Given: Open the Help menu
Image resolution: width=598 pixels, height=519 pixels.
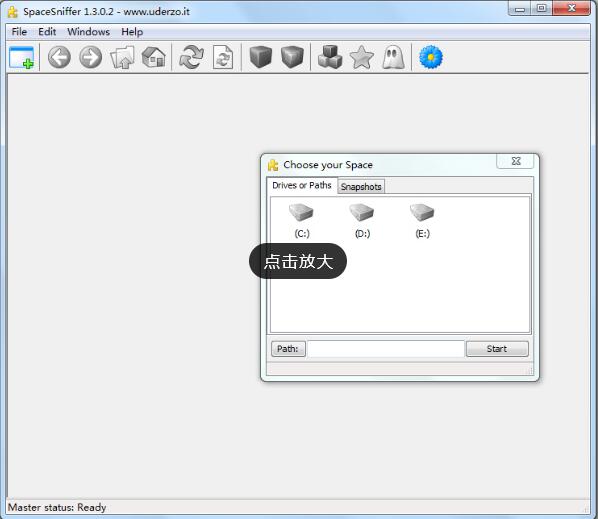Looking at the screenshot, I should (x=132, y=32).
